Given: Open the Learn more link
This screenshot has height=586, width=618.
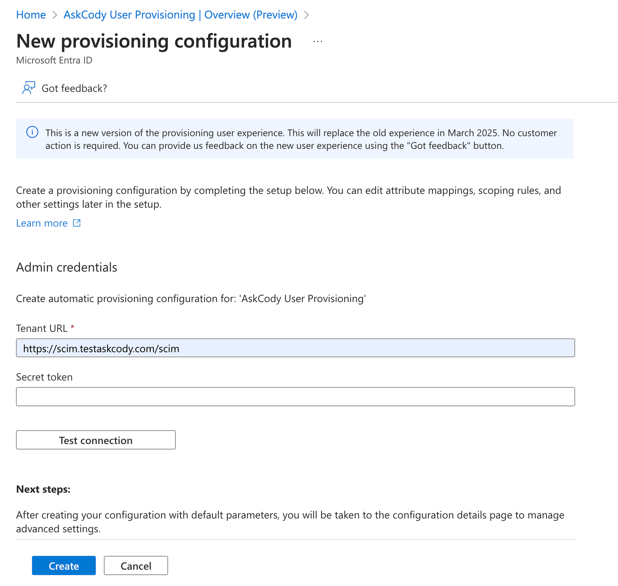Looking at the screenshot, I should [x=42, y=223].
